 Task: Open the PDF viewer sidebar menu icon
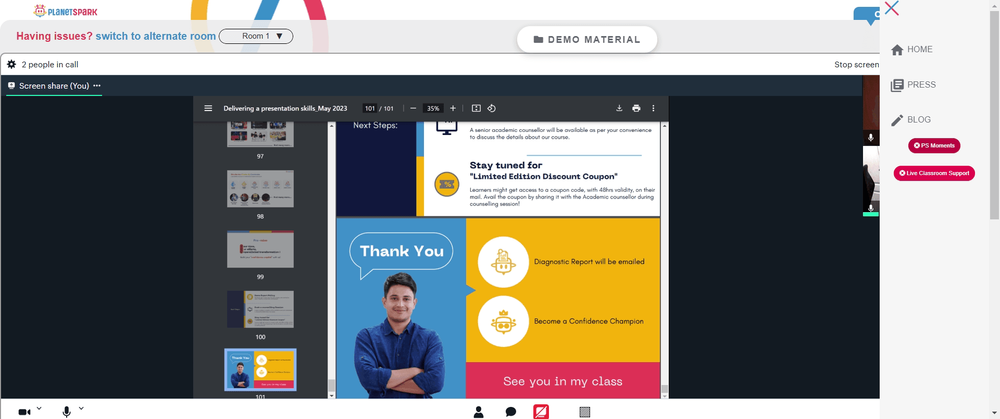pos(208,108)
